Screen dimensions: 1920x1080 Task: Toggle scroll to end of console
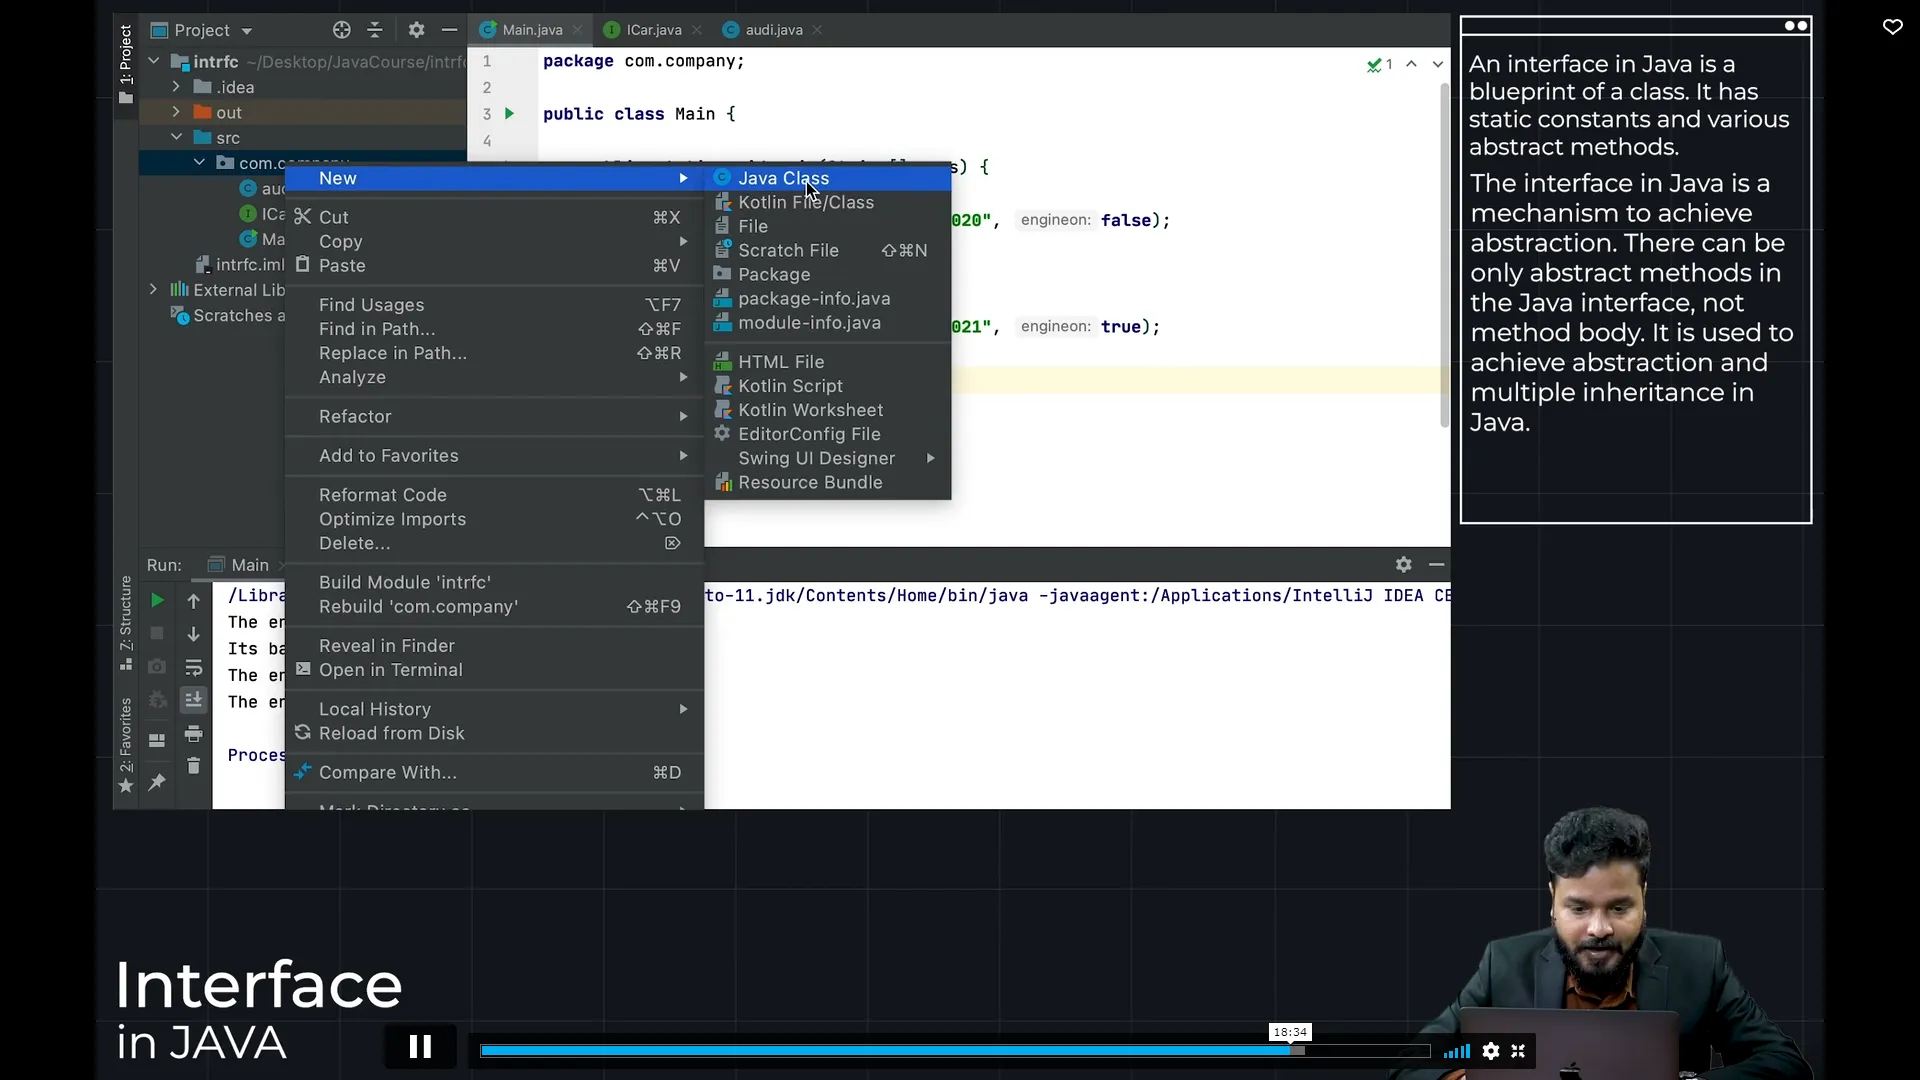click(x=194, y=700)
